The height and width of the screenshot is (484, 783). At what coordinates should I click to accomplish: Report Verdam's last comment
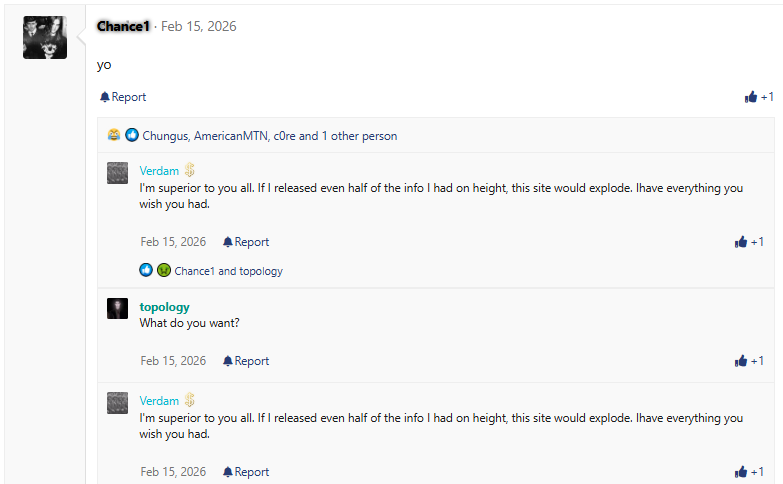point(246,472)
